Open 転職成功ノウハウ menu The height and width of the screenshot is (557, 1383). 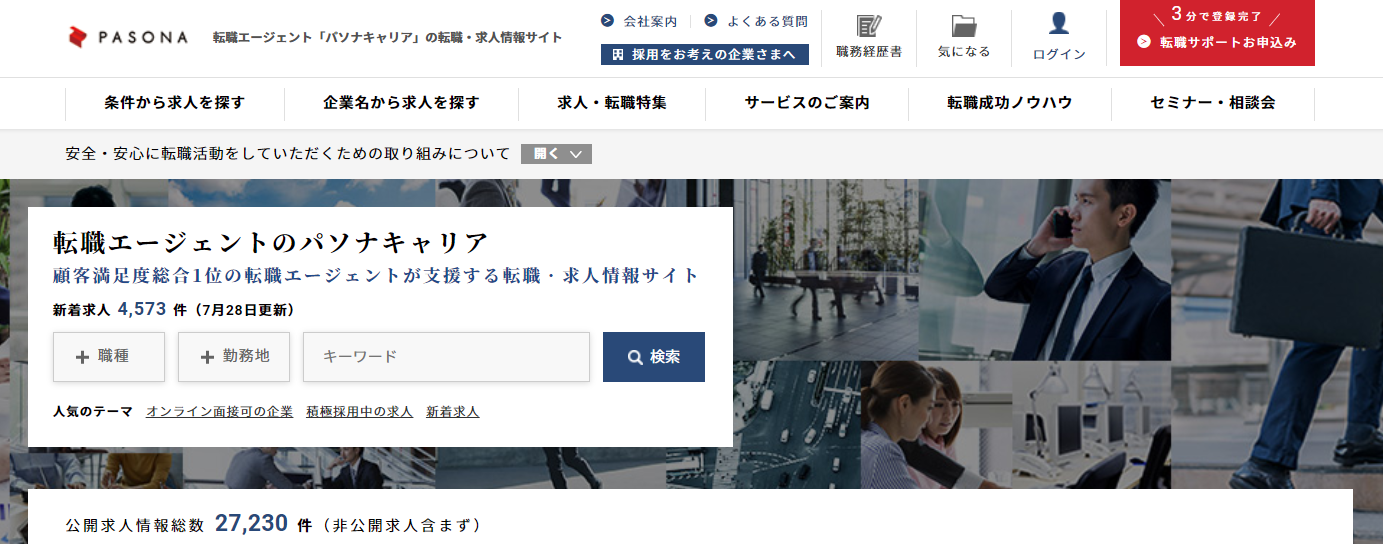[1010, 103]
